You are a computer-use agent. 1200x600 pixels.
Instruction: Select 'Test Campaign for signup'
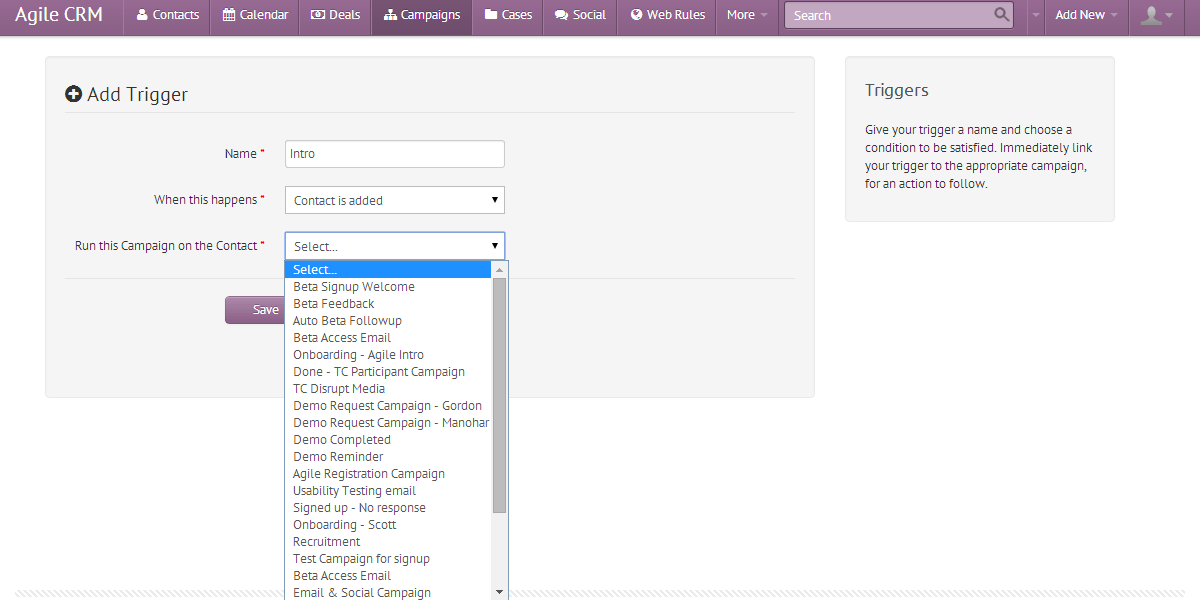(x=388, y=559)
